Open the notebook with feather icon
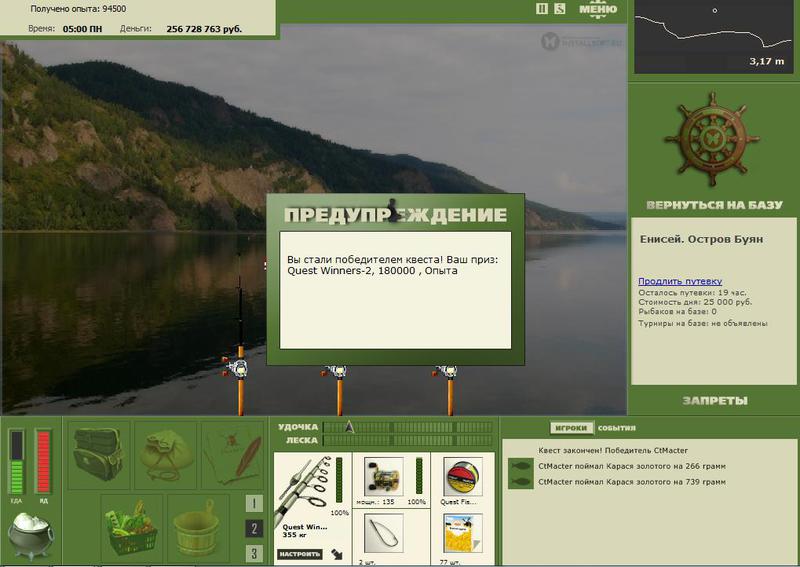The image size is (800, 567). coord(232,455)
